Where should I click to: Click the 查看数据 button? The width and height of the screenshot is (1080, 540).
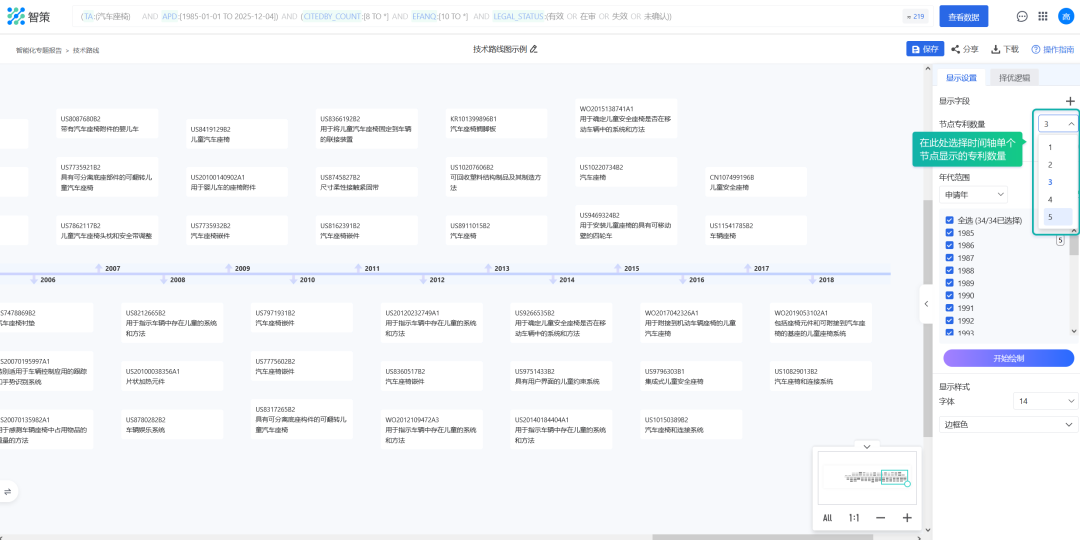[x=964, y=16]
